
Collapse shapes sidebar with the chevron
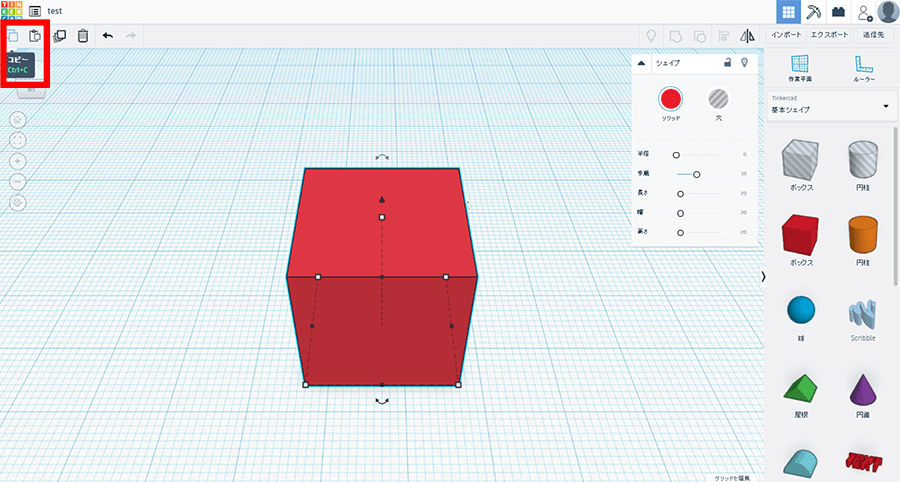pos(763,277)
